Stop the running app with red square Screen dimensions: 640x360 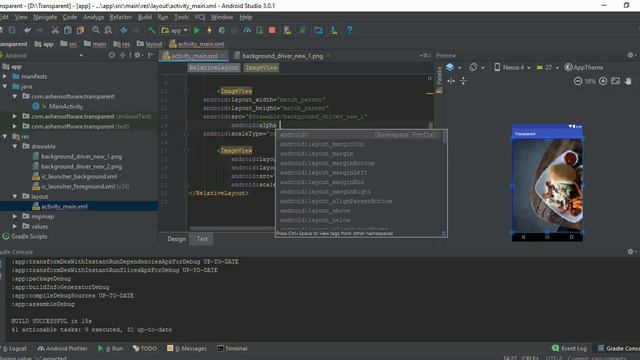(x=272, y=30)
